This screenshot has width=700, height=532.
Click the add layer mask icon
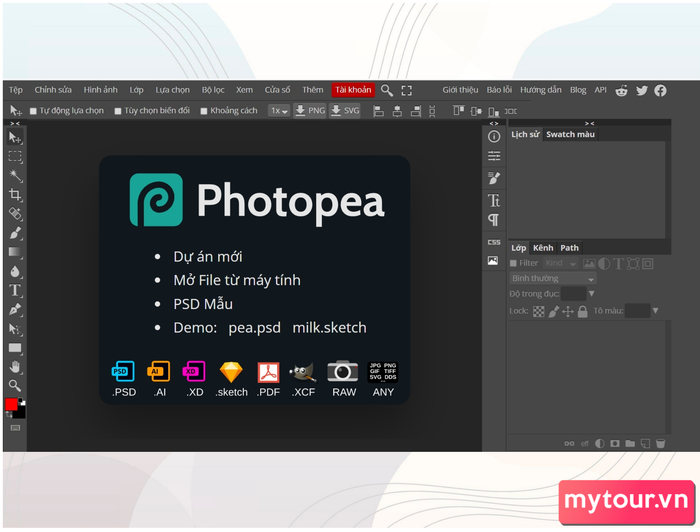[x=615, y=444]
